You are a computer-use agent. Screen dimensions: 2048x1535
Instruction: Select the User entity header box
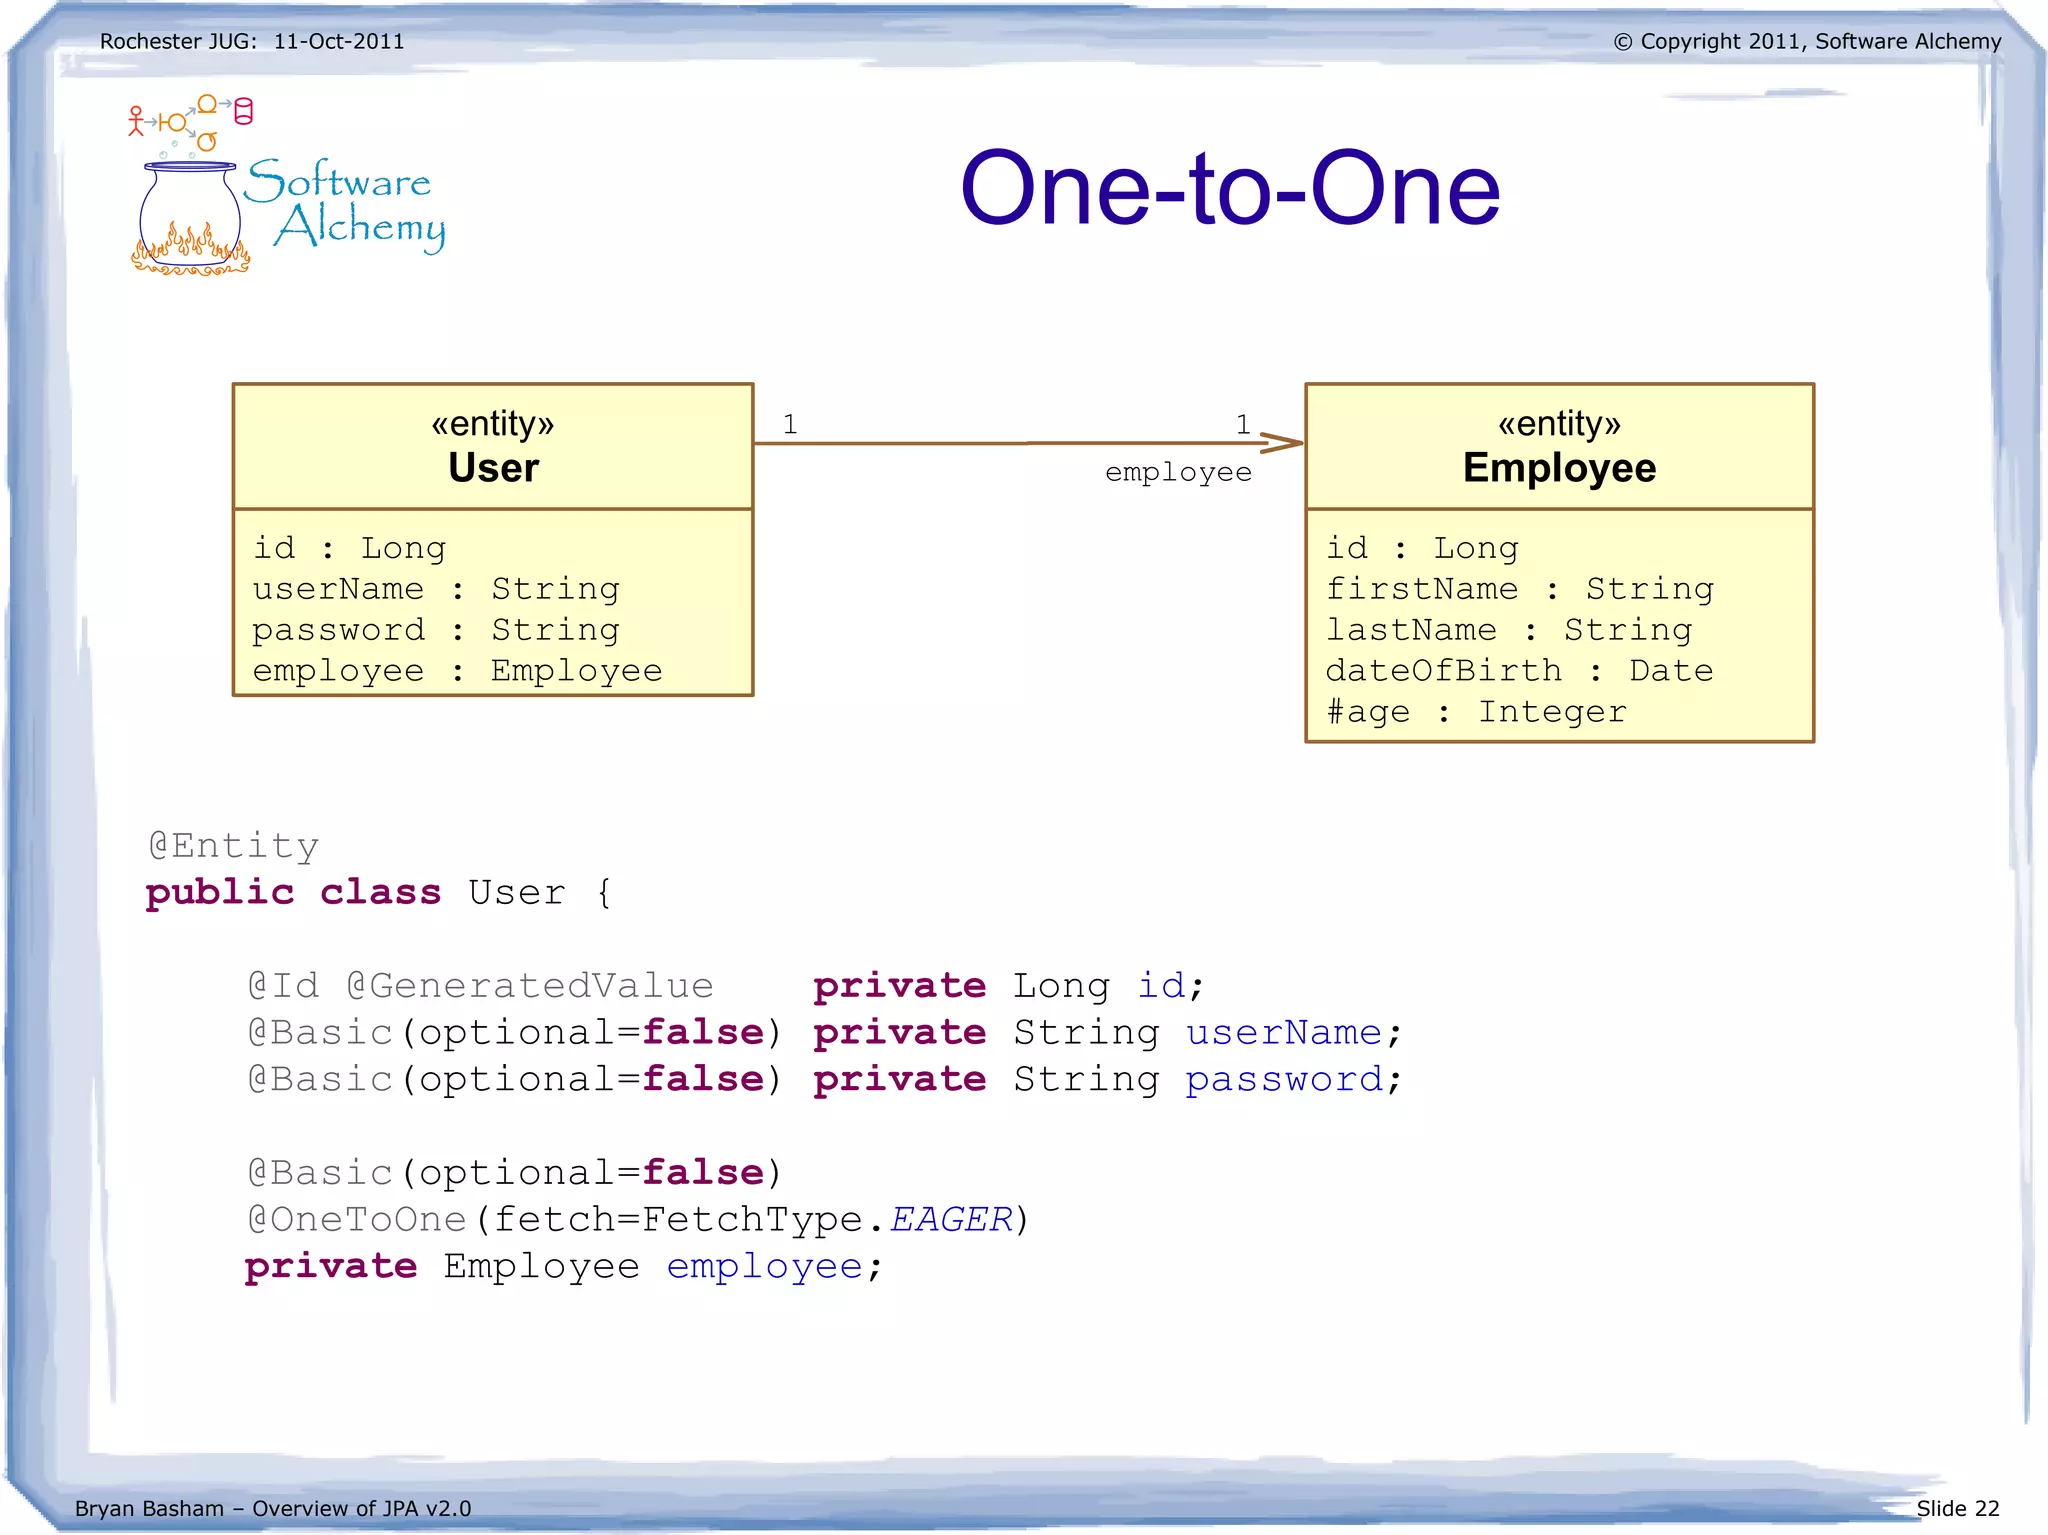[x=493, y=447]
